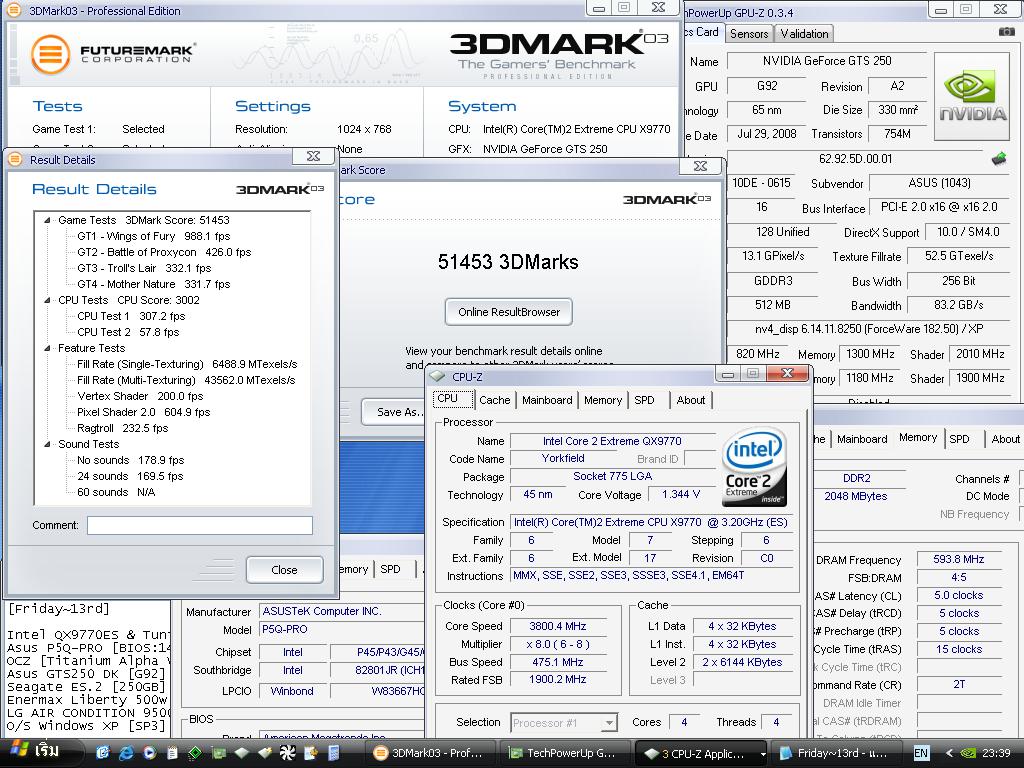
Task: Click the green chip quick launch icon
Action: coord(195,753)
